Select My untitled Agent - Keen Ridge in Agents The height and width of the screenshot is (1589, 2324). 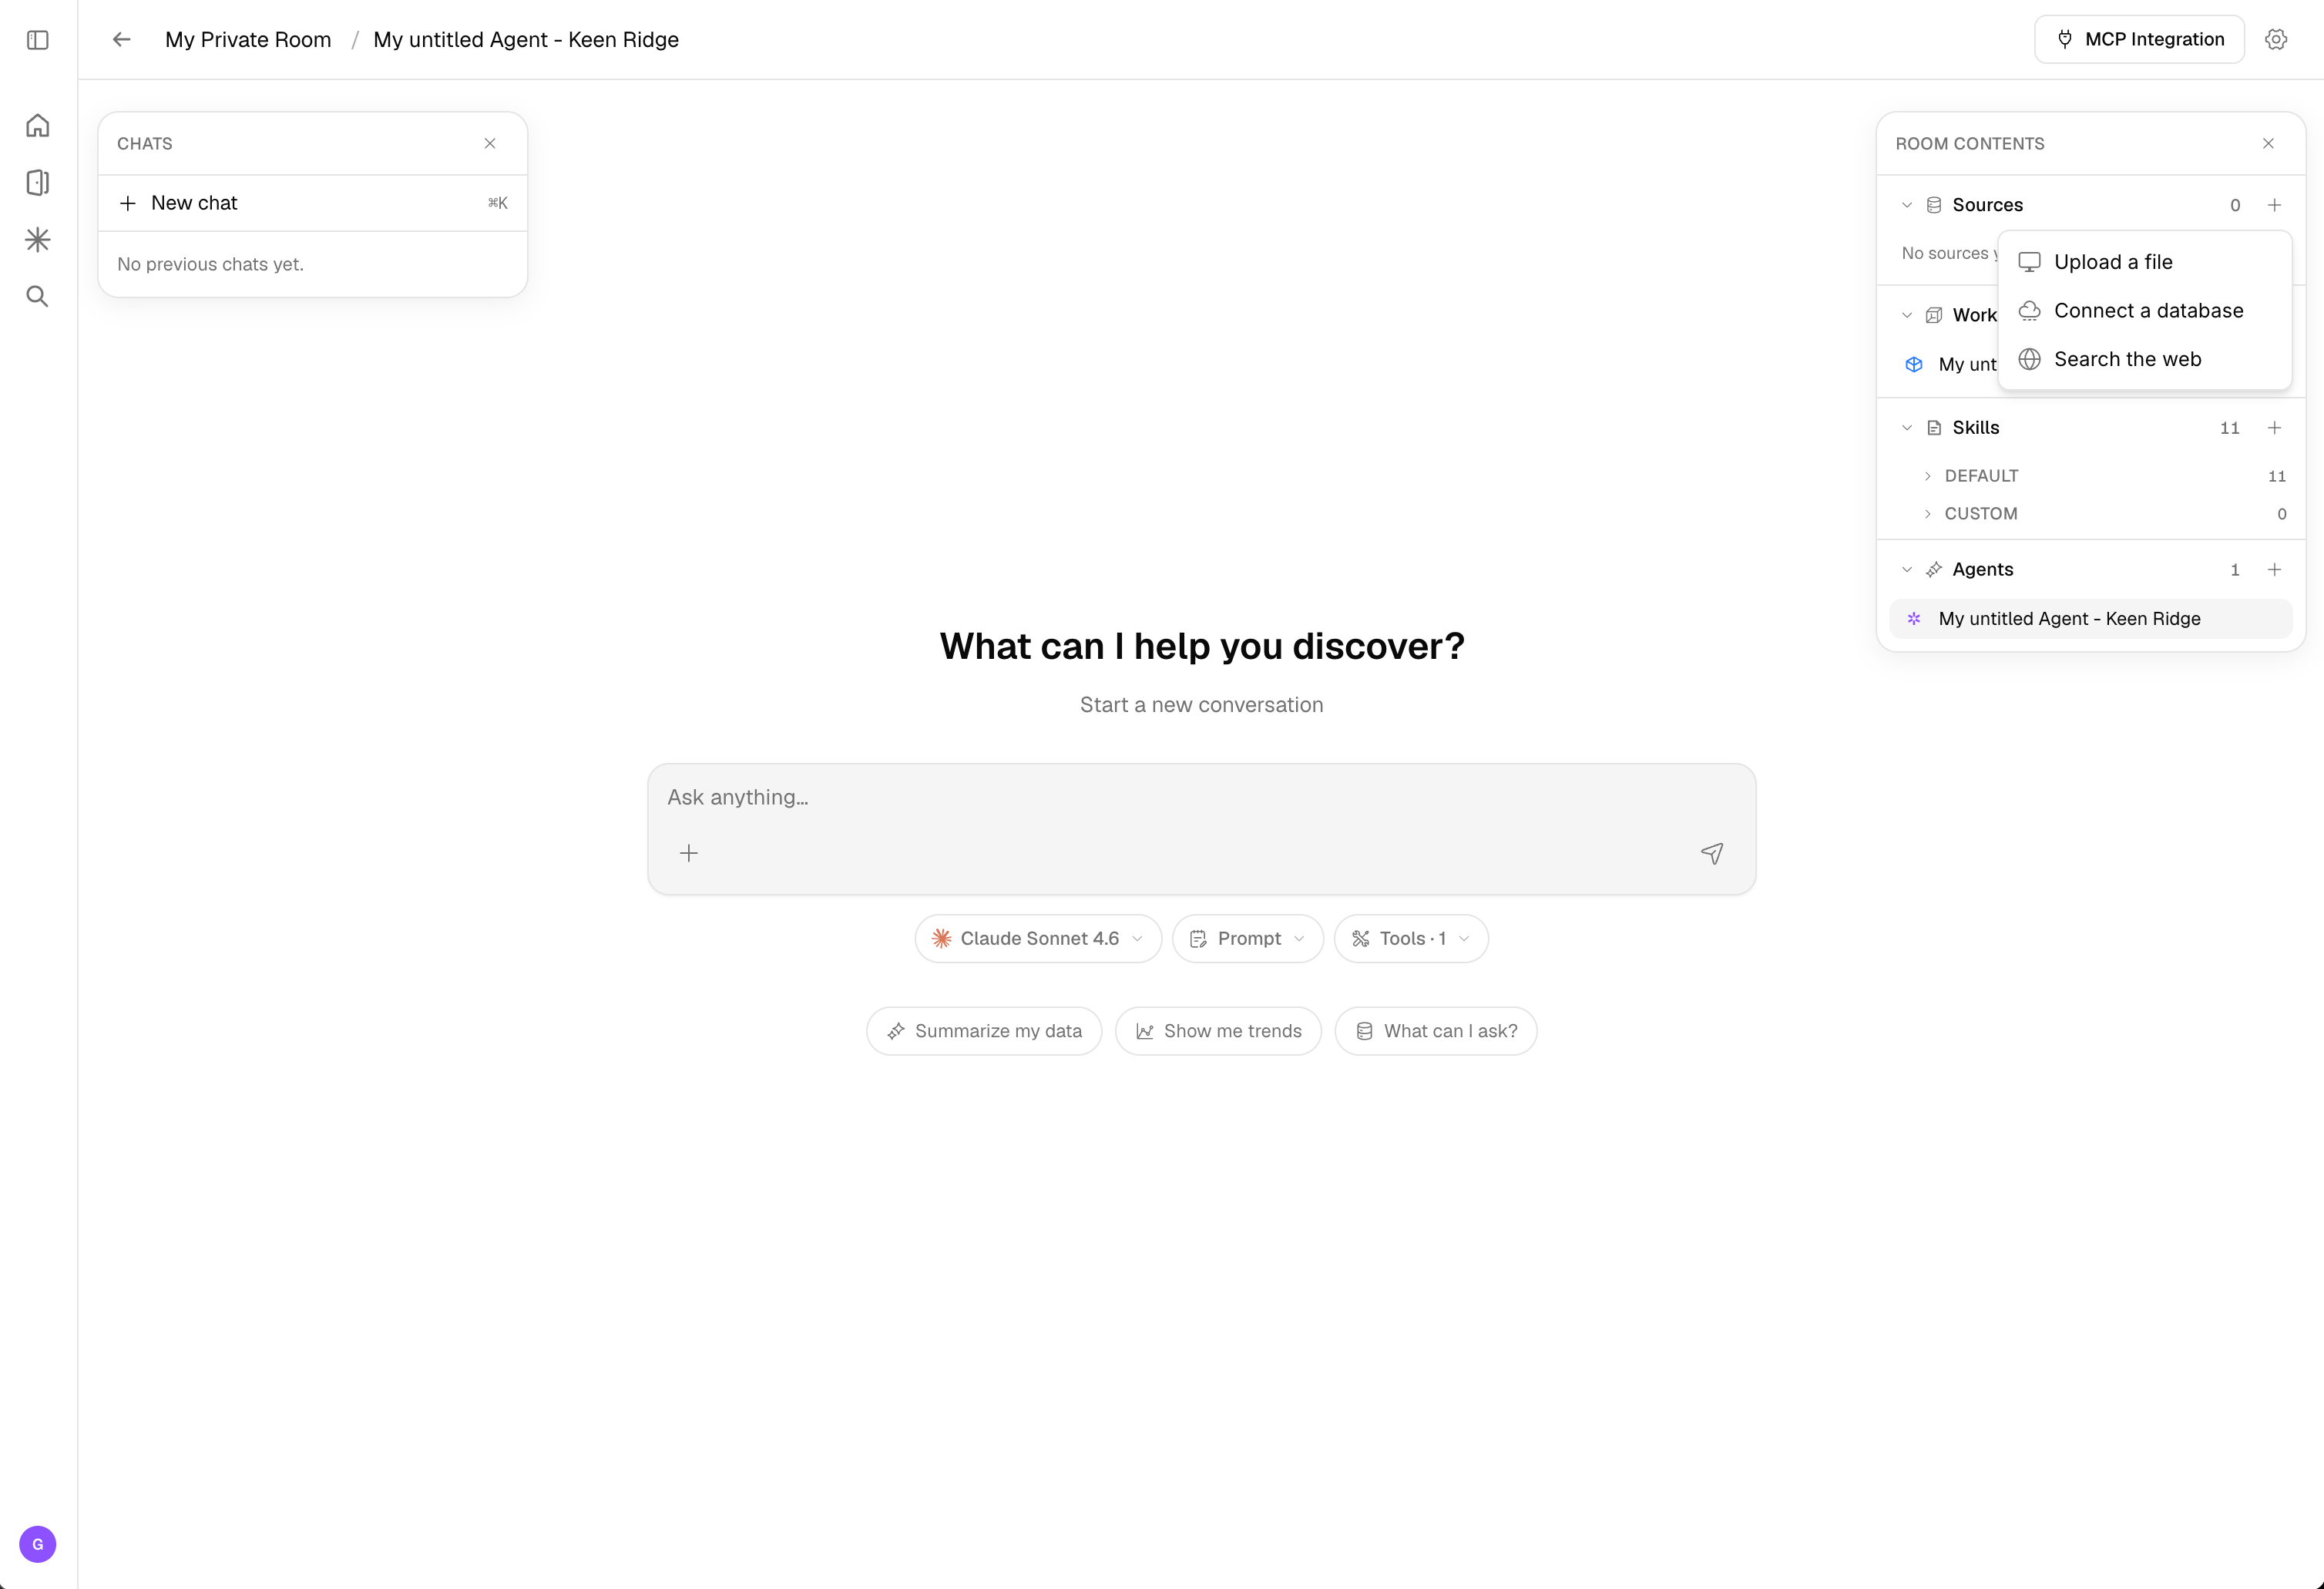coord(2091,619)
